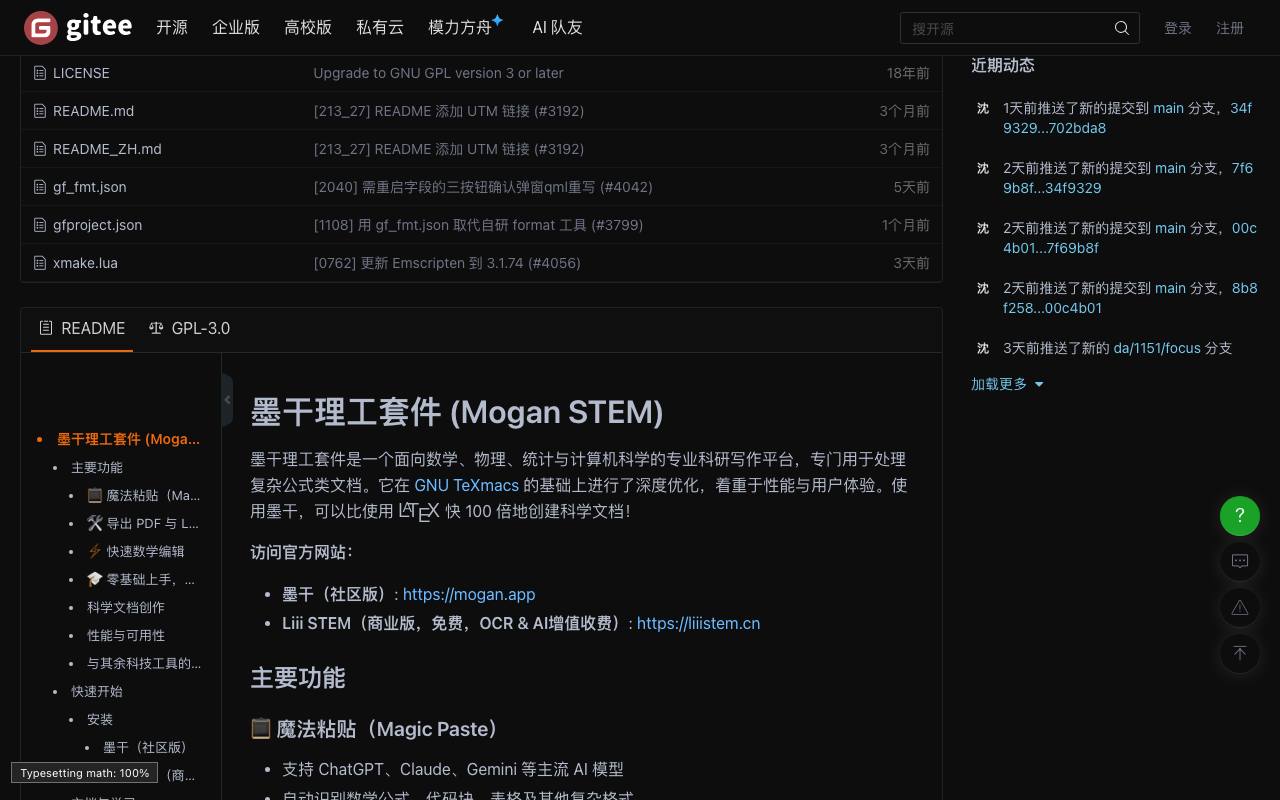Viewport: 1280px width, 800px height.
Task: Click the sparkle icon beside 模力方舟
Action: point(497,20)
